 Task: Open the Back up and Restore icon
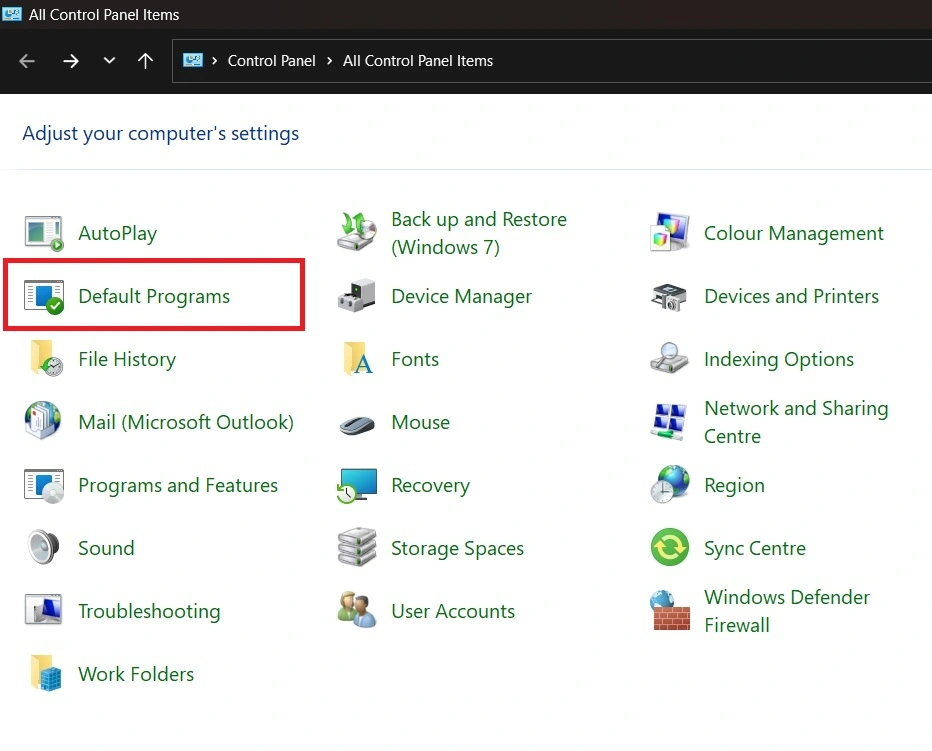point(357,232)
